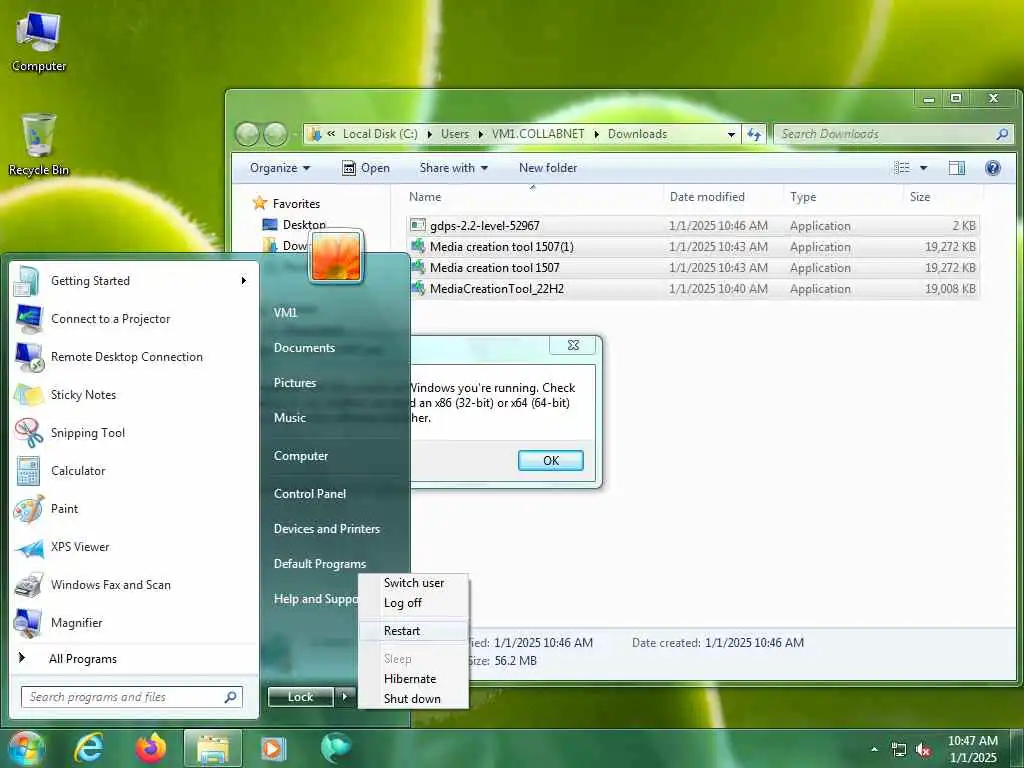
Task: Launch Connect to a Projector icon
Action: coord(29,319)
